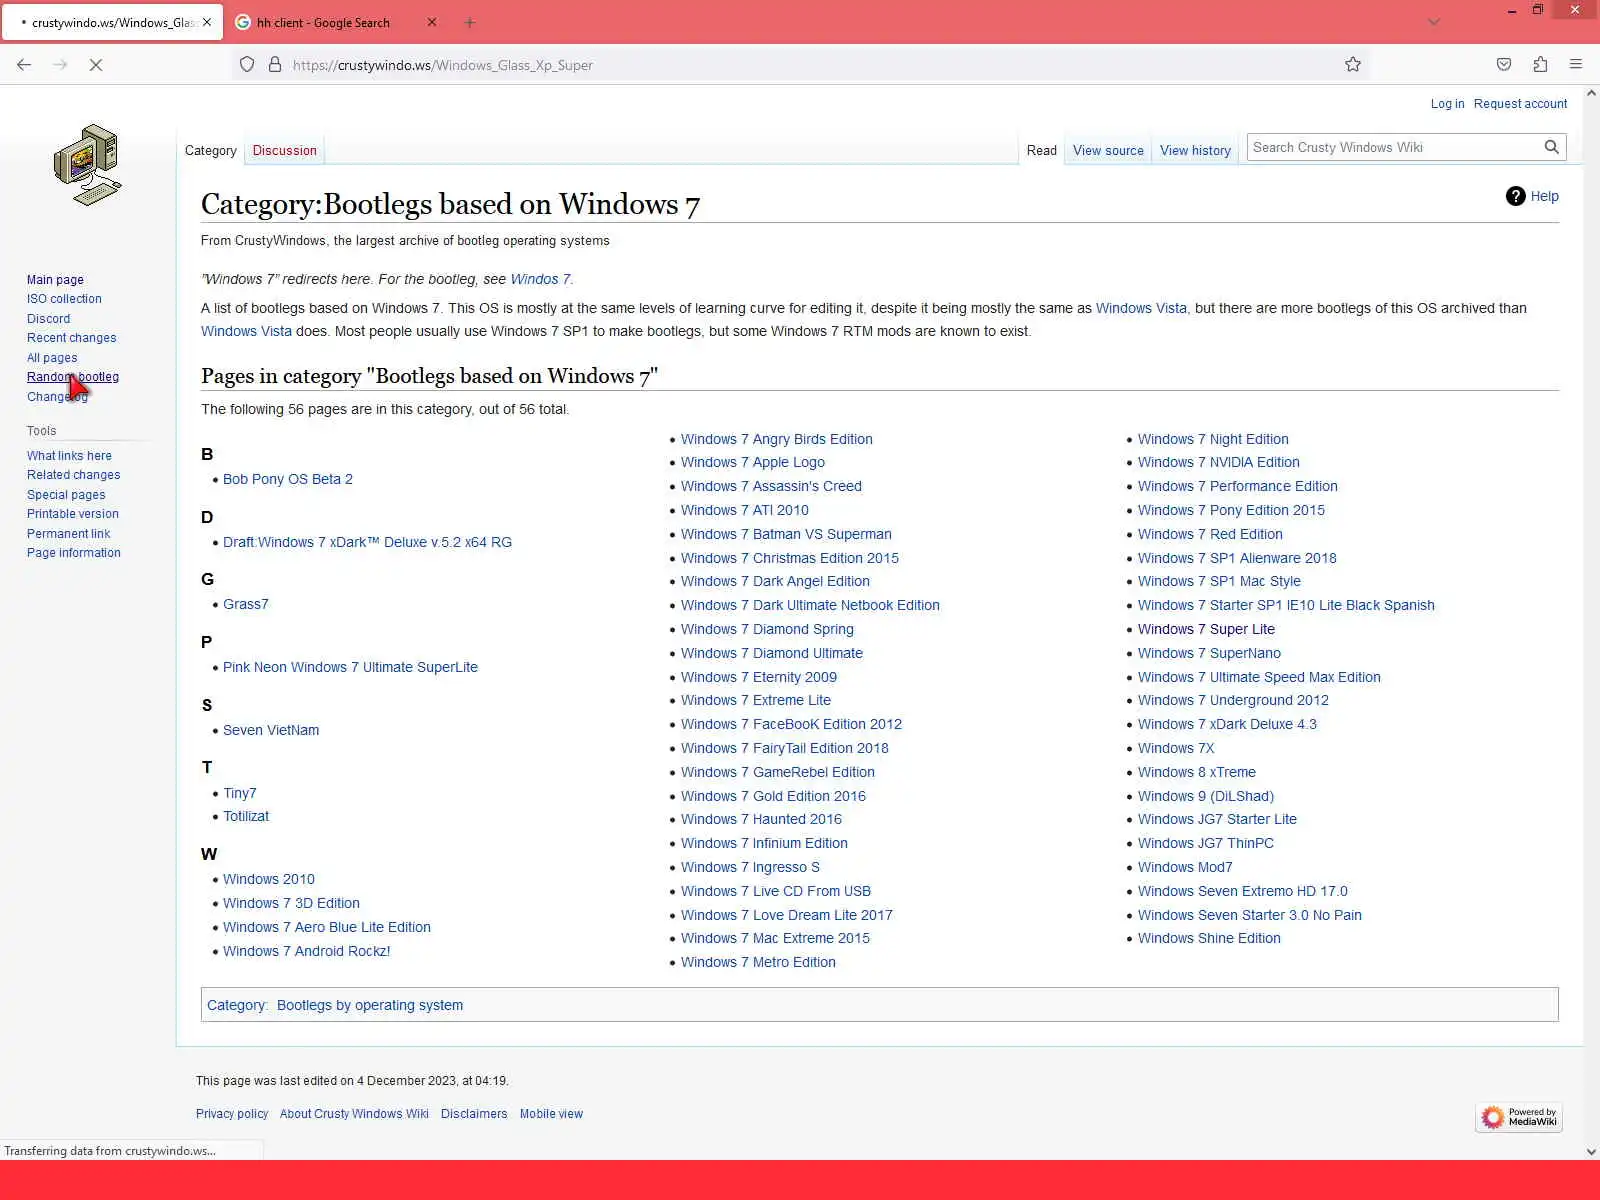The width and height of the screenshot is (1600, 1200).
Task: Open the list all tabs chevron
Action: pos(1434,22)
